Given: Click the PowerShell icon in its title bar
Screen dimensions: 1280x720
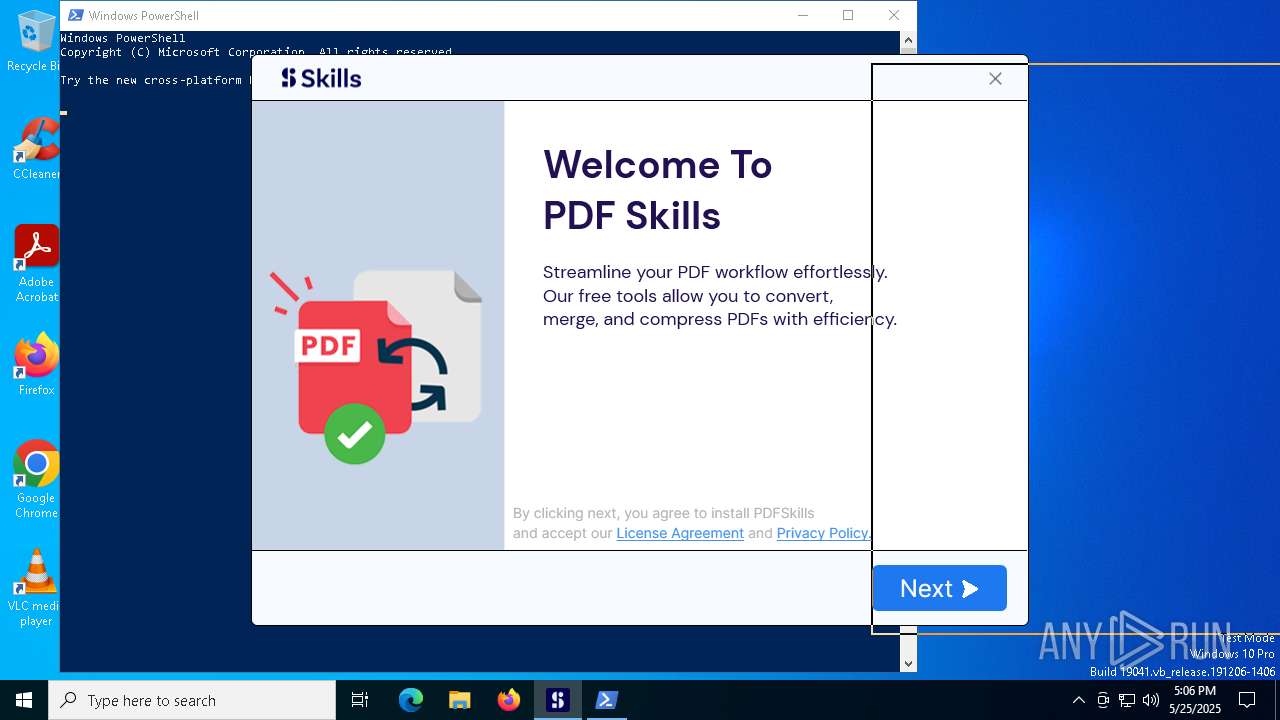Looking at the screenshot, I should click(x=75, y=15).
